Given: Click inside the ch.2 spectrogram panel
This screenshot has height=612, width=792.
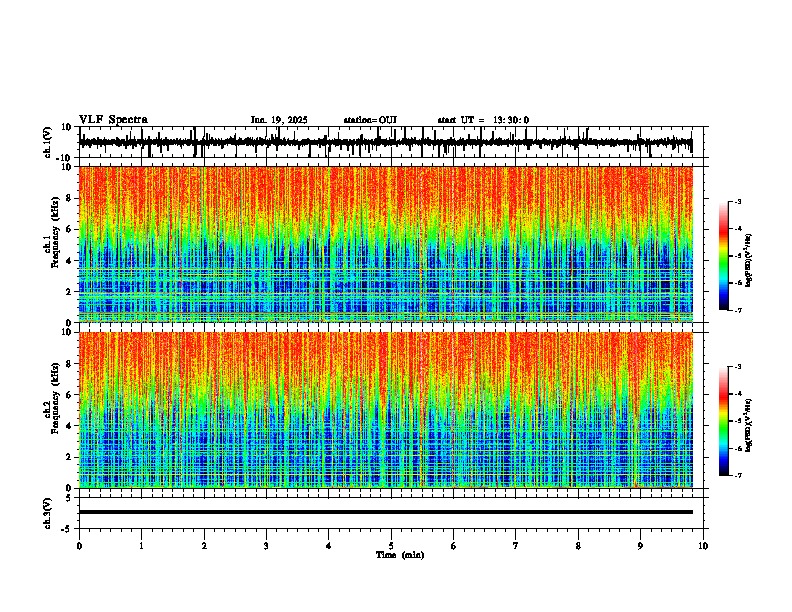Looking at the screenshot, I should [386, 410].
